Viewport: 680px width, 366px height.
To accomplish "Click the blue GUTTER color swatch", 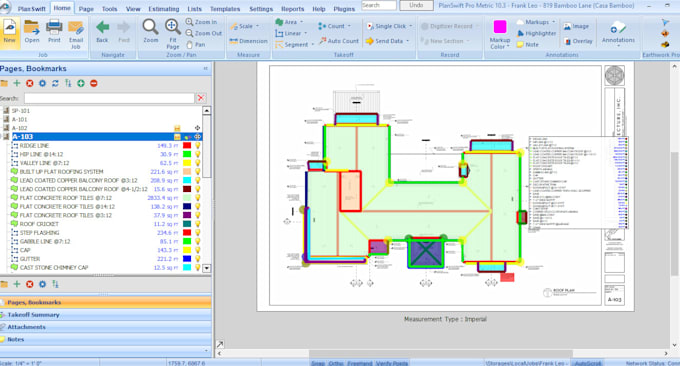I will point(187,259).
